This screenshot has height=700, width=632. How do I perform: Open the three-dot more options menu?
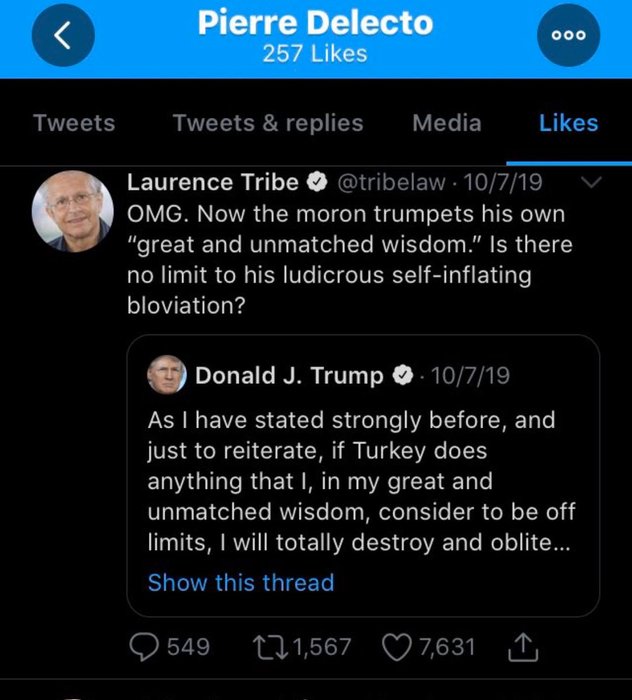pos(566,37)
